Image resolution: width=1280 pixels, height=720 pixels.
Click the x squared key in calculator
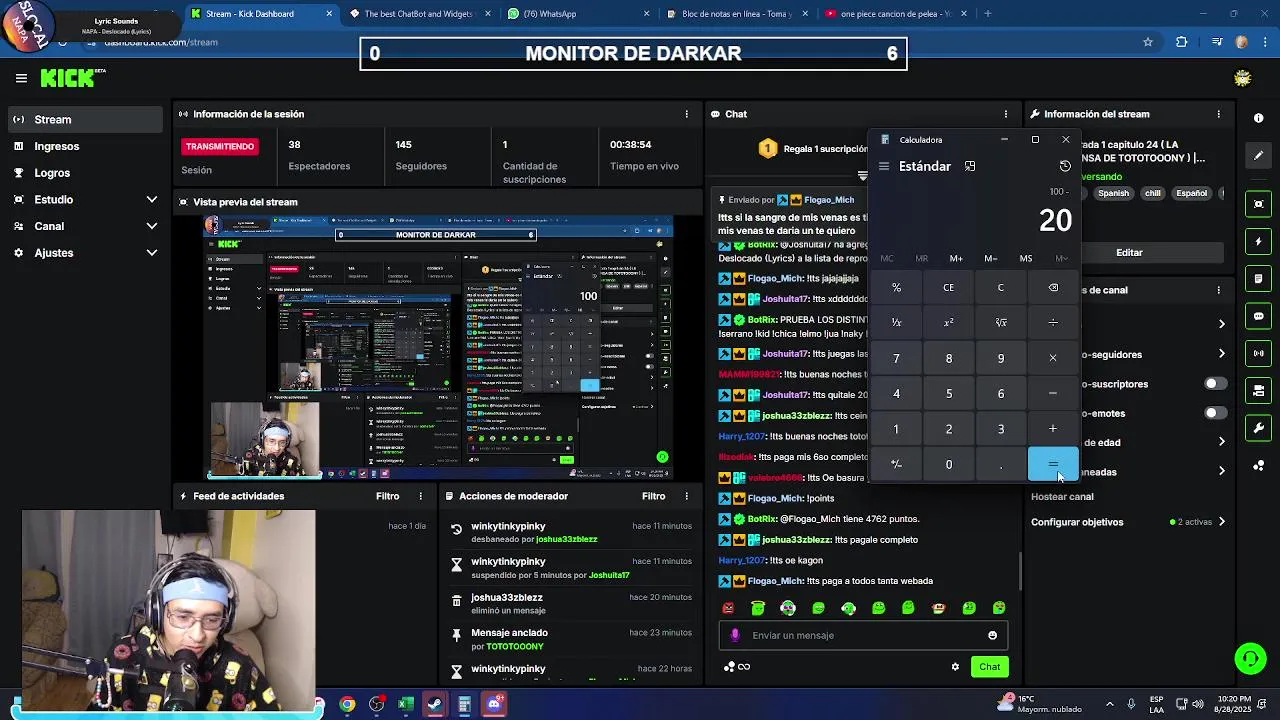[949, 323]
